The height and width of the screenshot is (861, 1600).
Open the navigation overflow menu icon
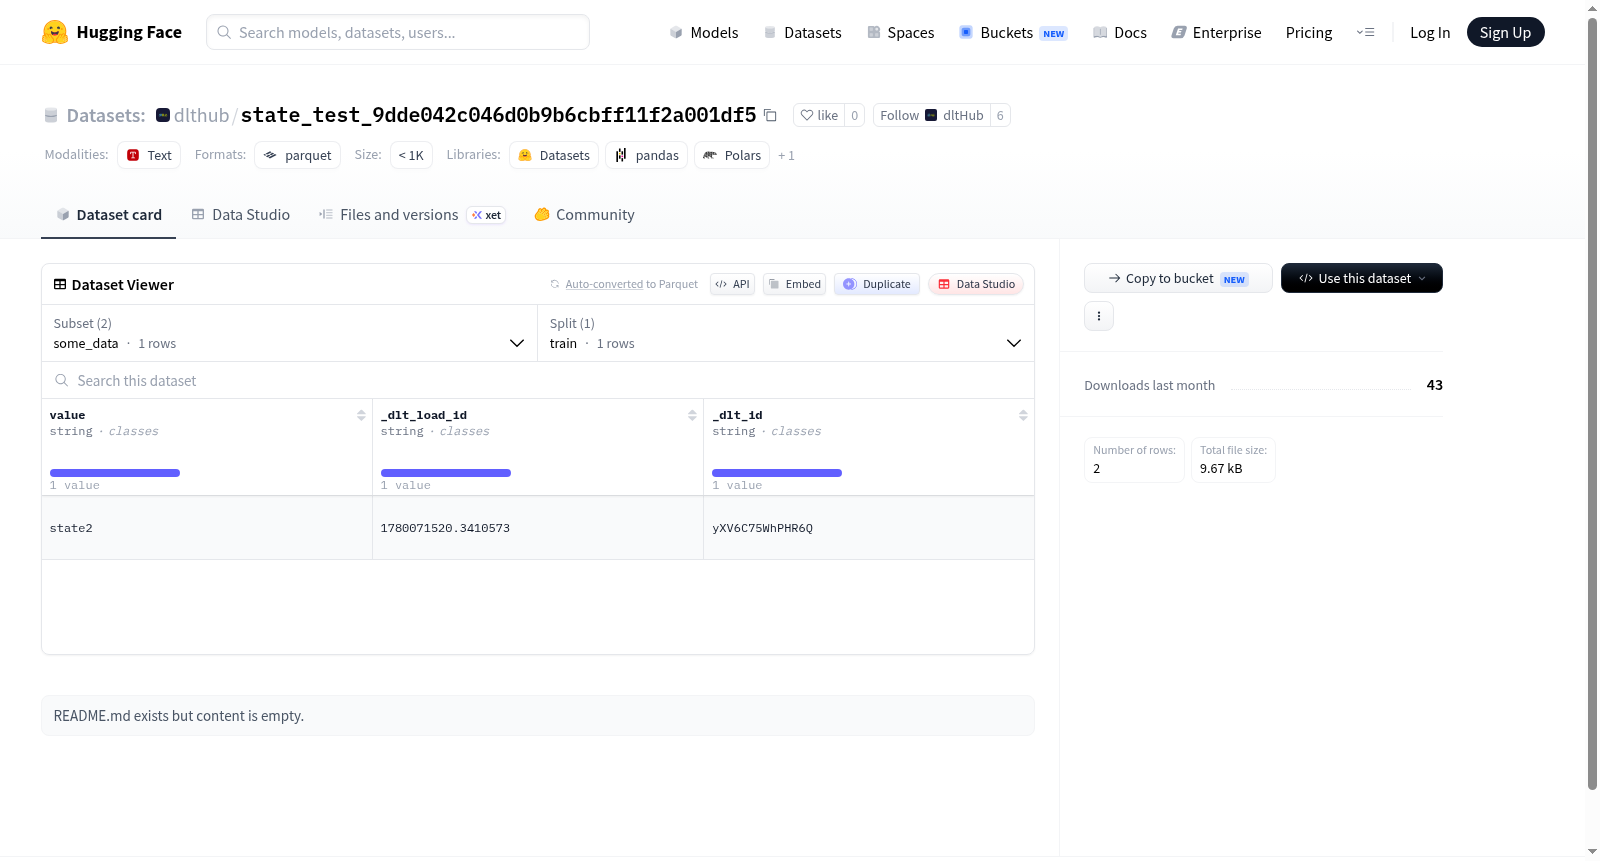[x=1365, y=33]
